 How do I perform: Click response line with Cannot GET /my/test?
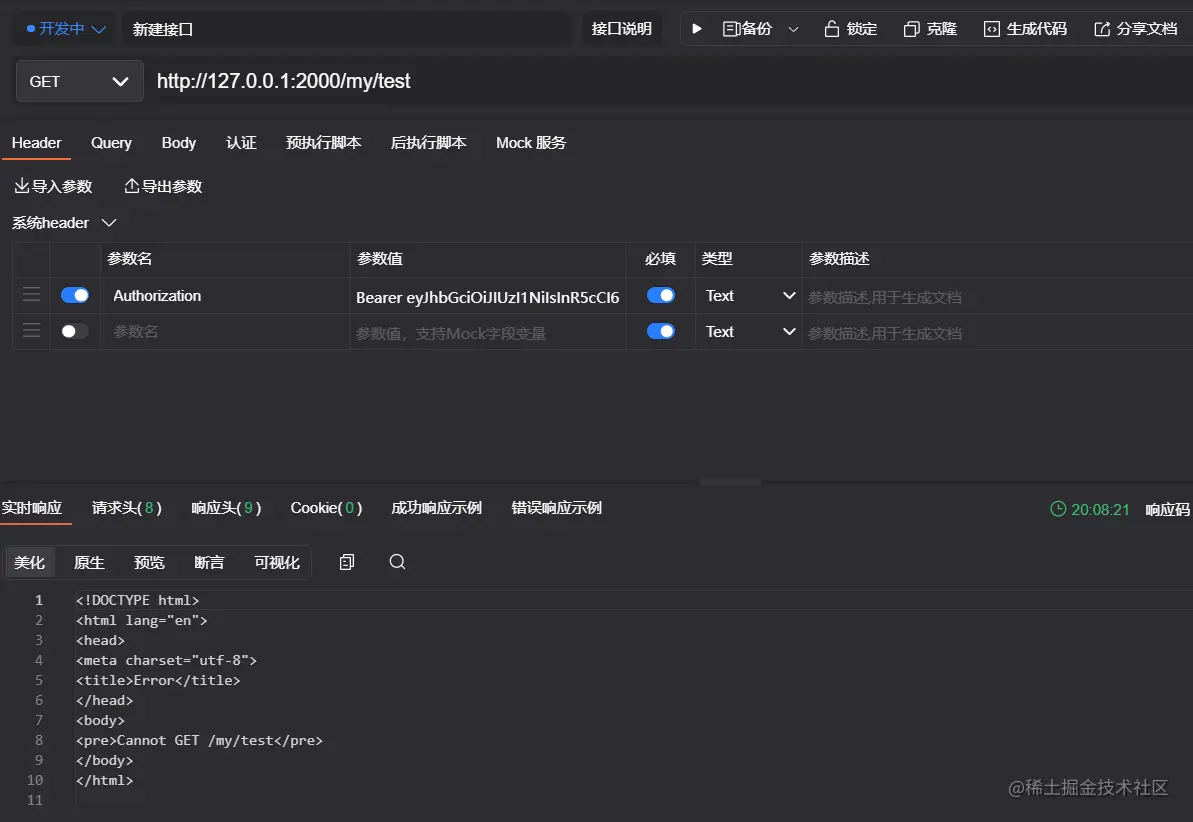[x=199, y=740]
